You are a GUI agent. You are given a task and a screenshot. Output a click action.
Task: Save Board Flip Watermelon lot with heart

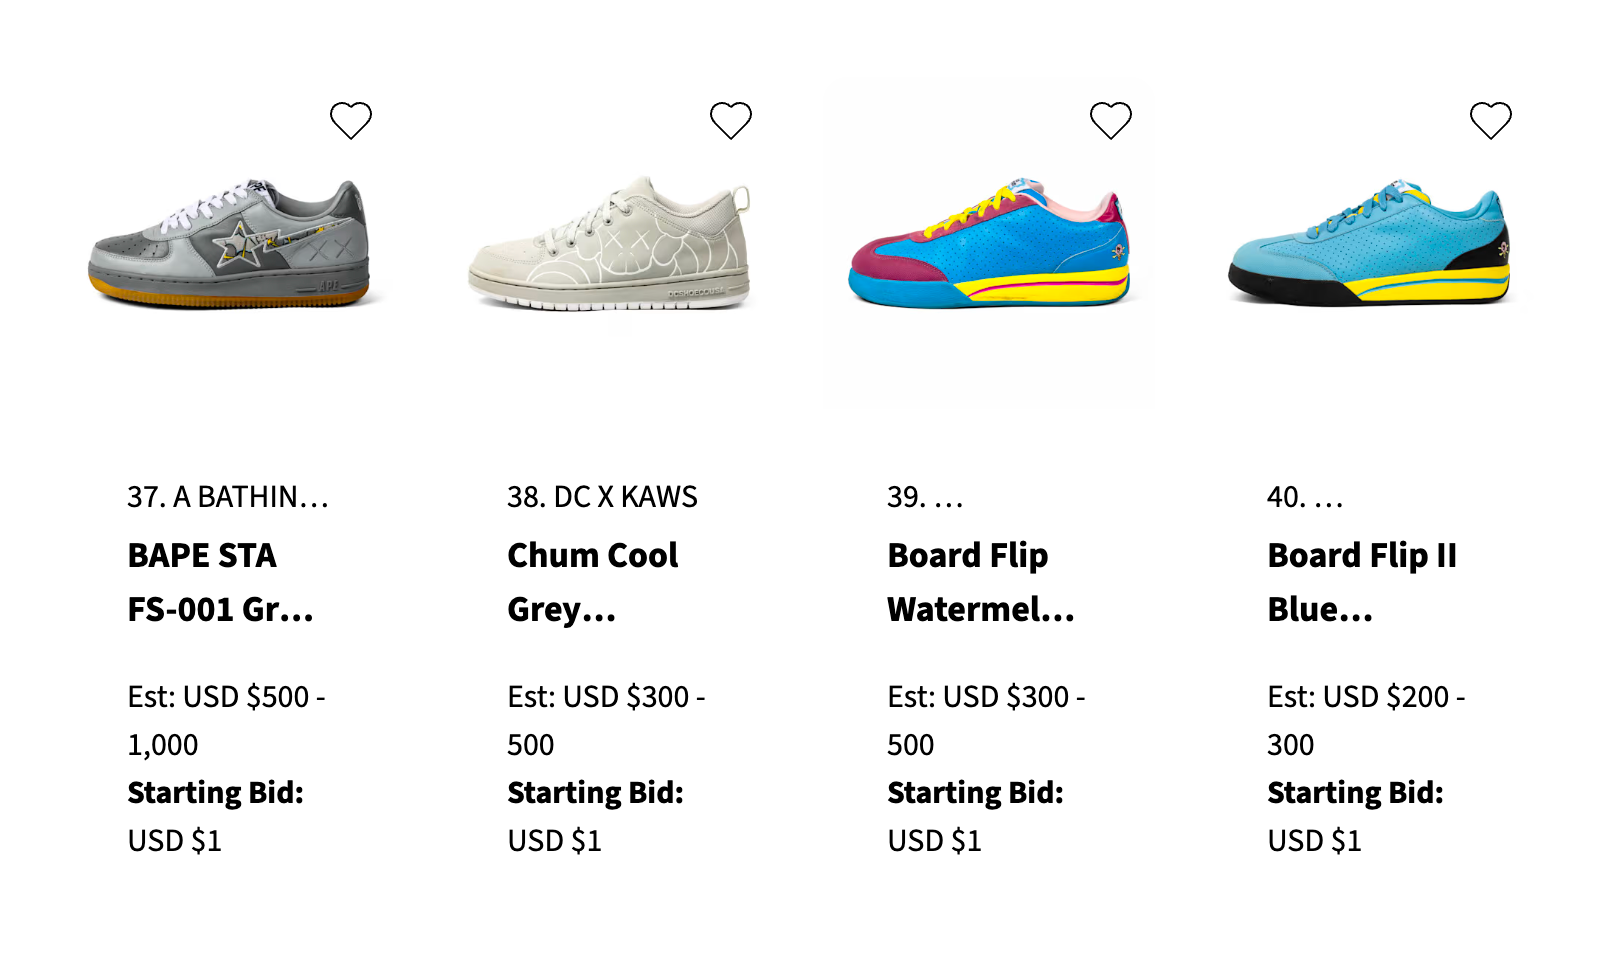coord(1111,121)
